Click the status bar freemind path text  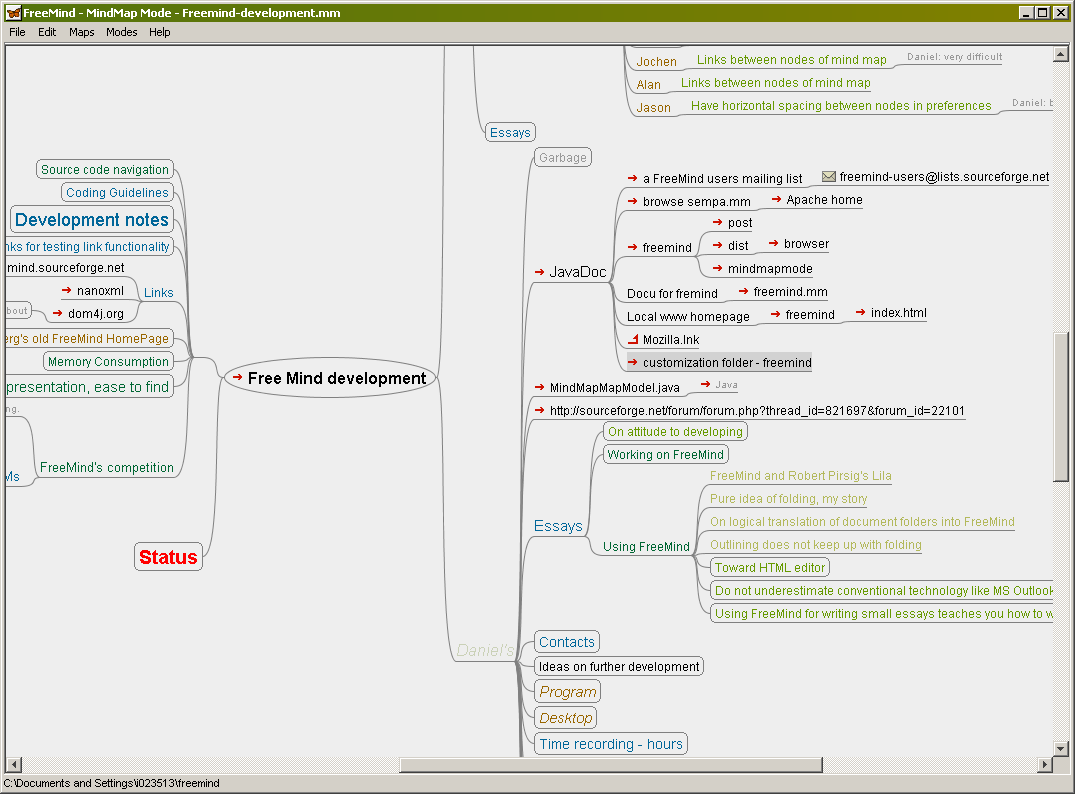[x=112, y=783]
